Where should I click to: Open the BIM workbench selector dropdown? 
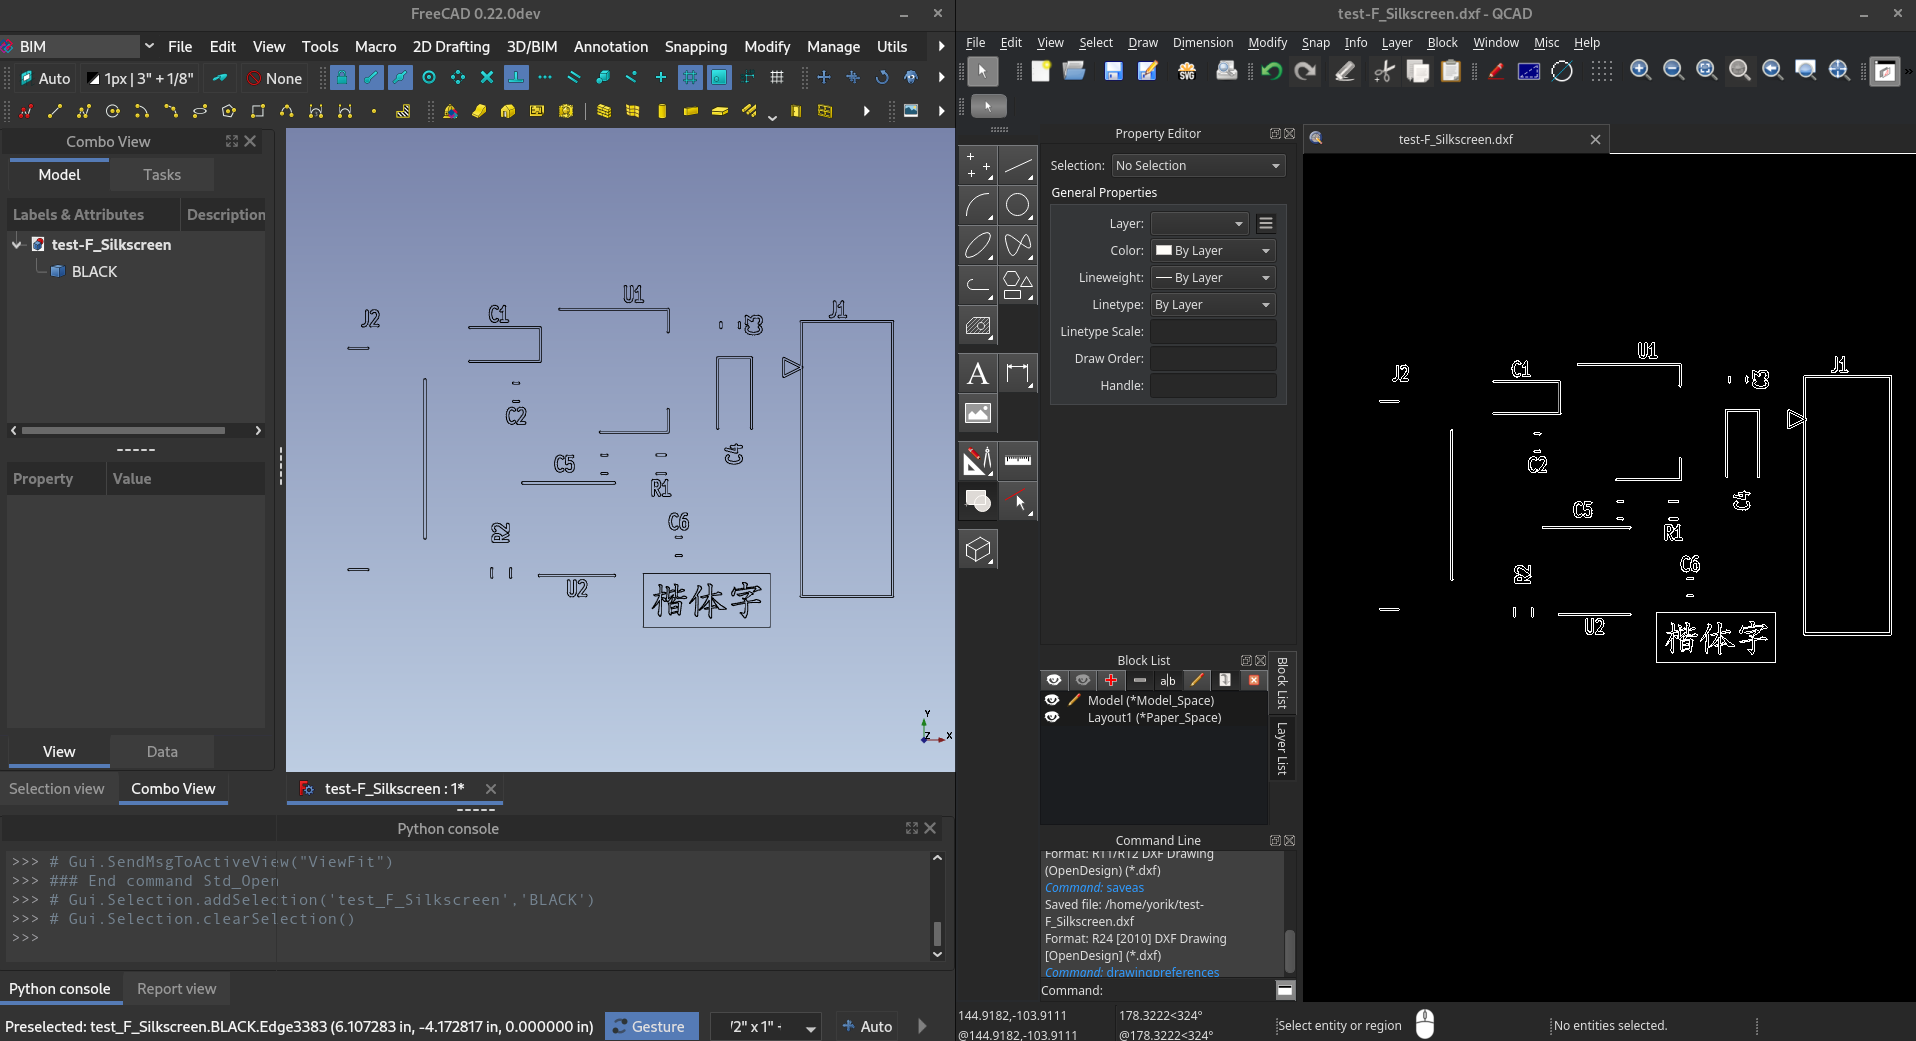(x=149, y=46)
